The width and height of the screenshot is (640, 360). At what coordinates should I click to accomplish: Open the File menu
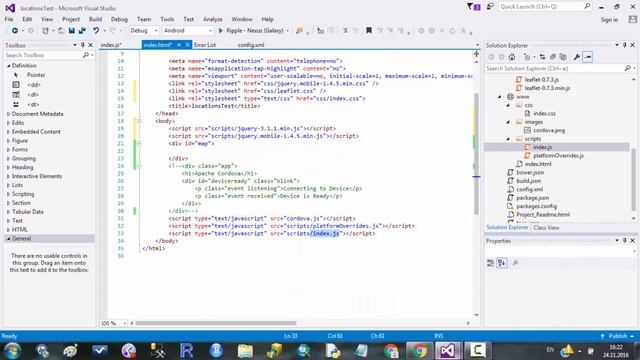(9, 19)
